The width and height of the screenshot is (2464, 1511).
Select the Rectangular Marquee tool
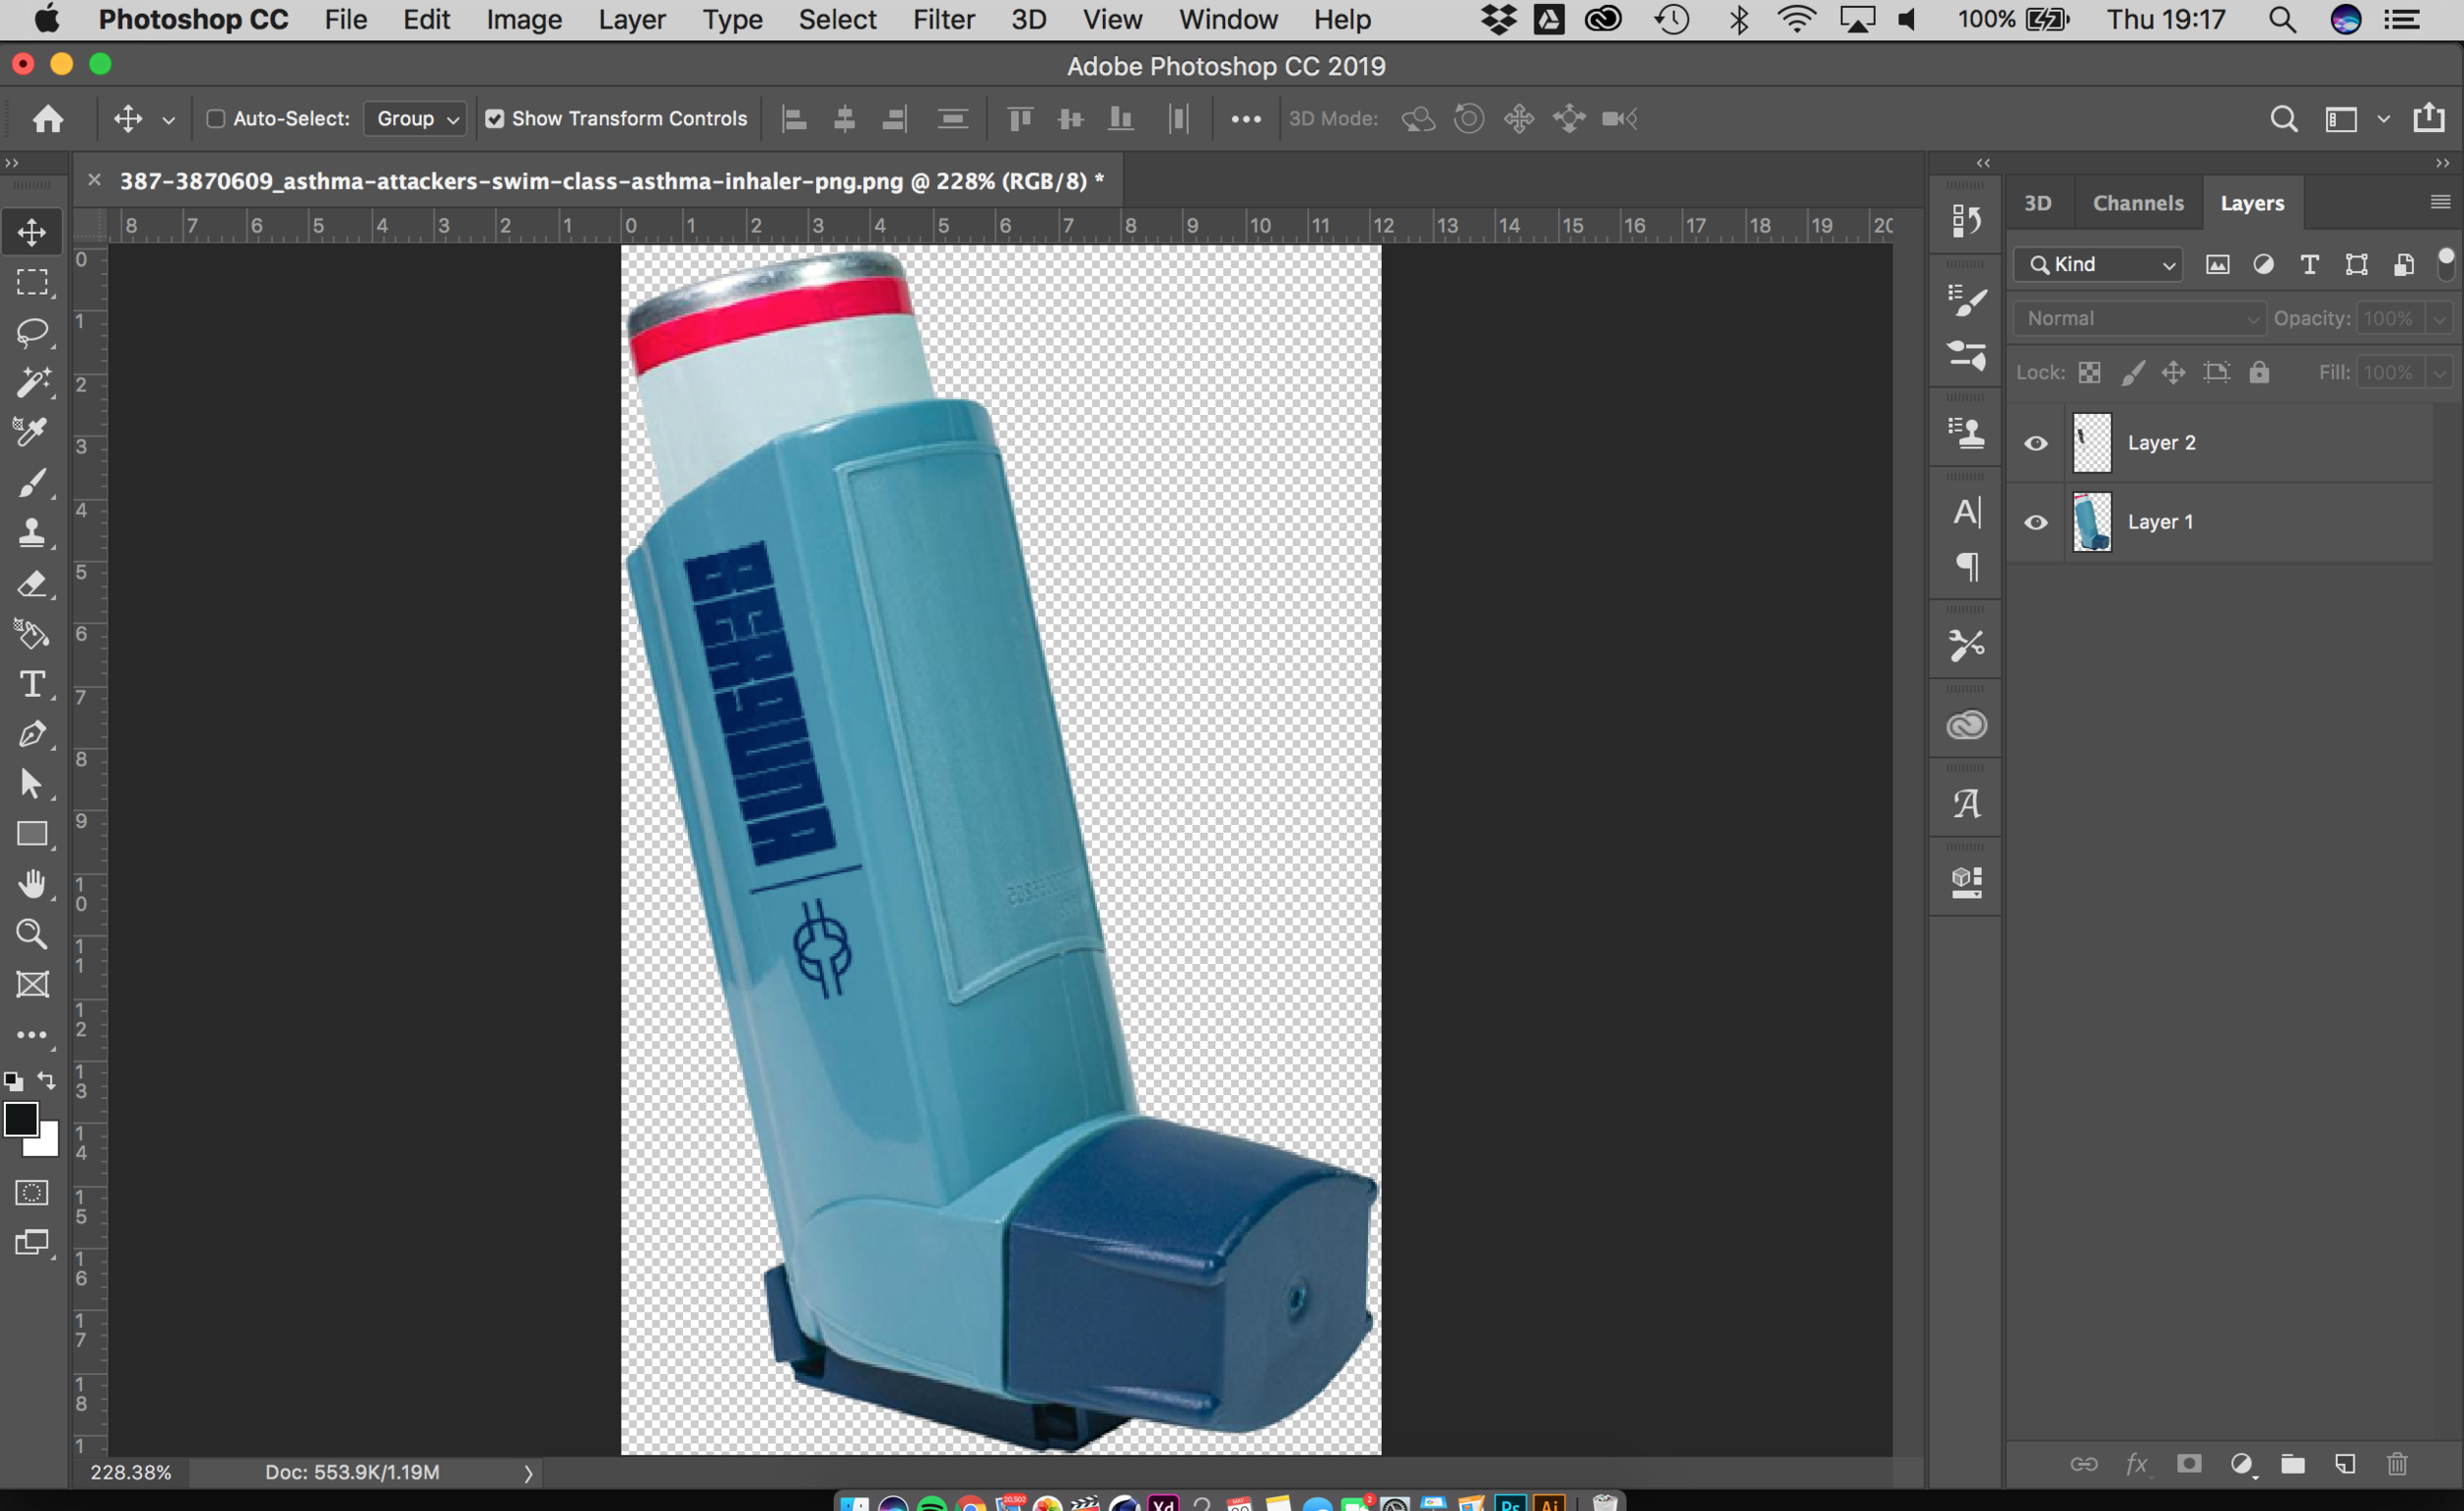[32, 282]
